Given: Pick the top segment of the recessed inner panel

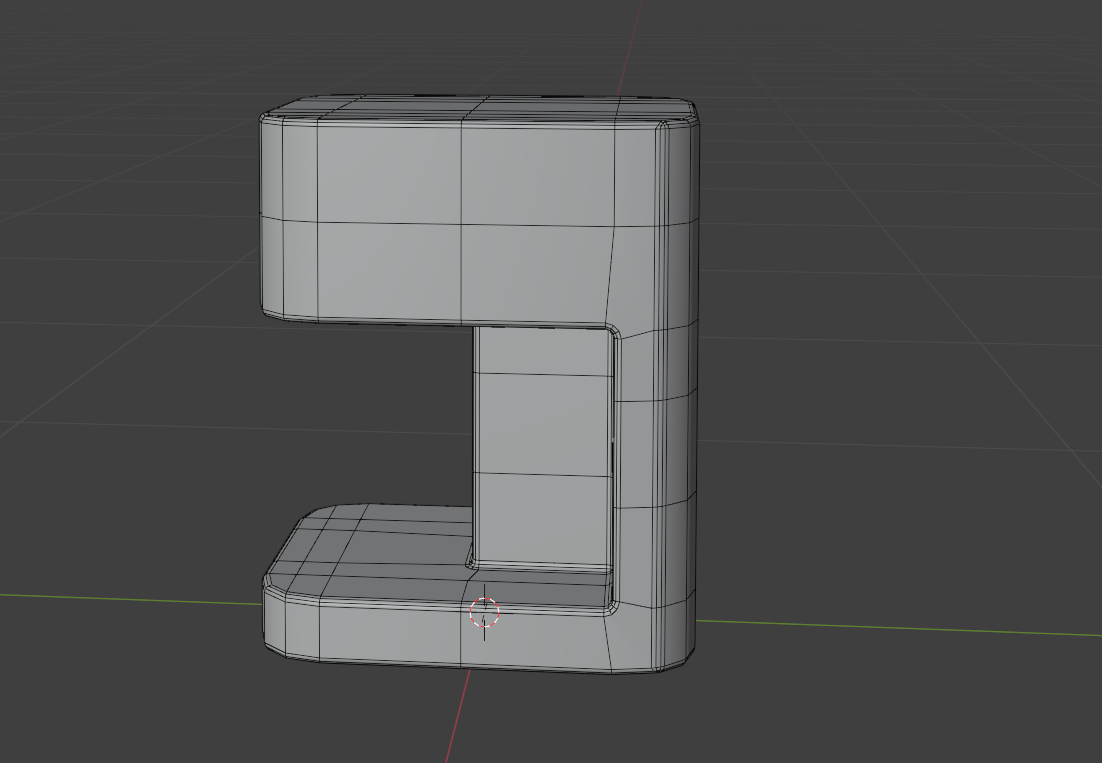Looking at the screenshot, I should click(543, 351).
